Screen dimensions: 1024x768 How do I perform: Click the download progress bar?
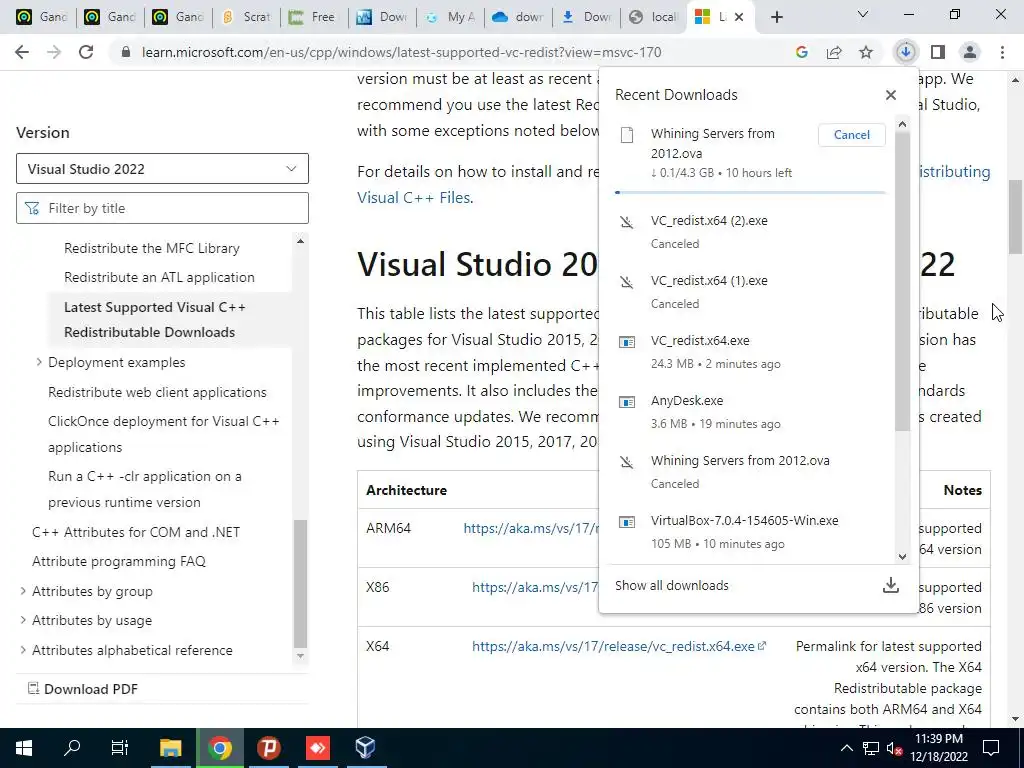click(x=750, y=193)
